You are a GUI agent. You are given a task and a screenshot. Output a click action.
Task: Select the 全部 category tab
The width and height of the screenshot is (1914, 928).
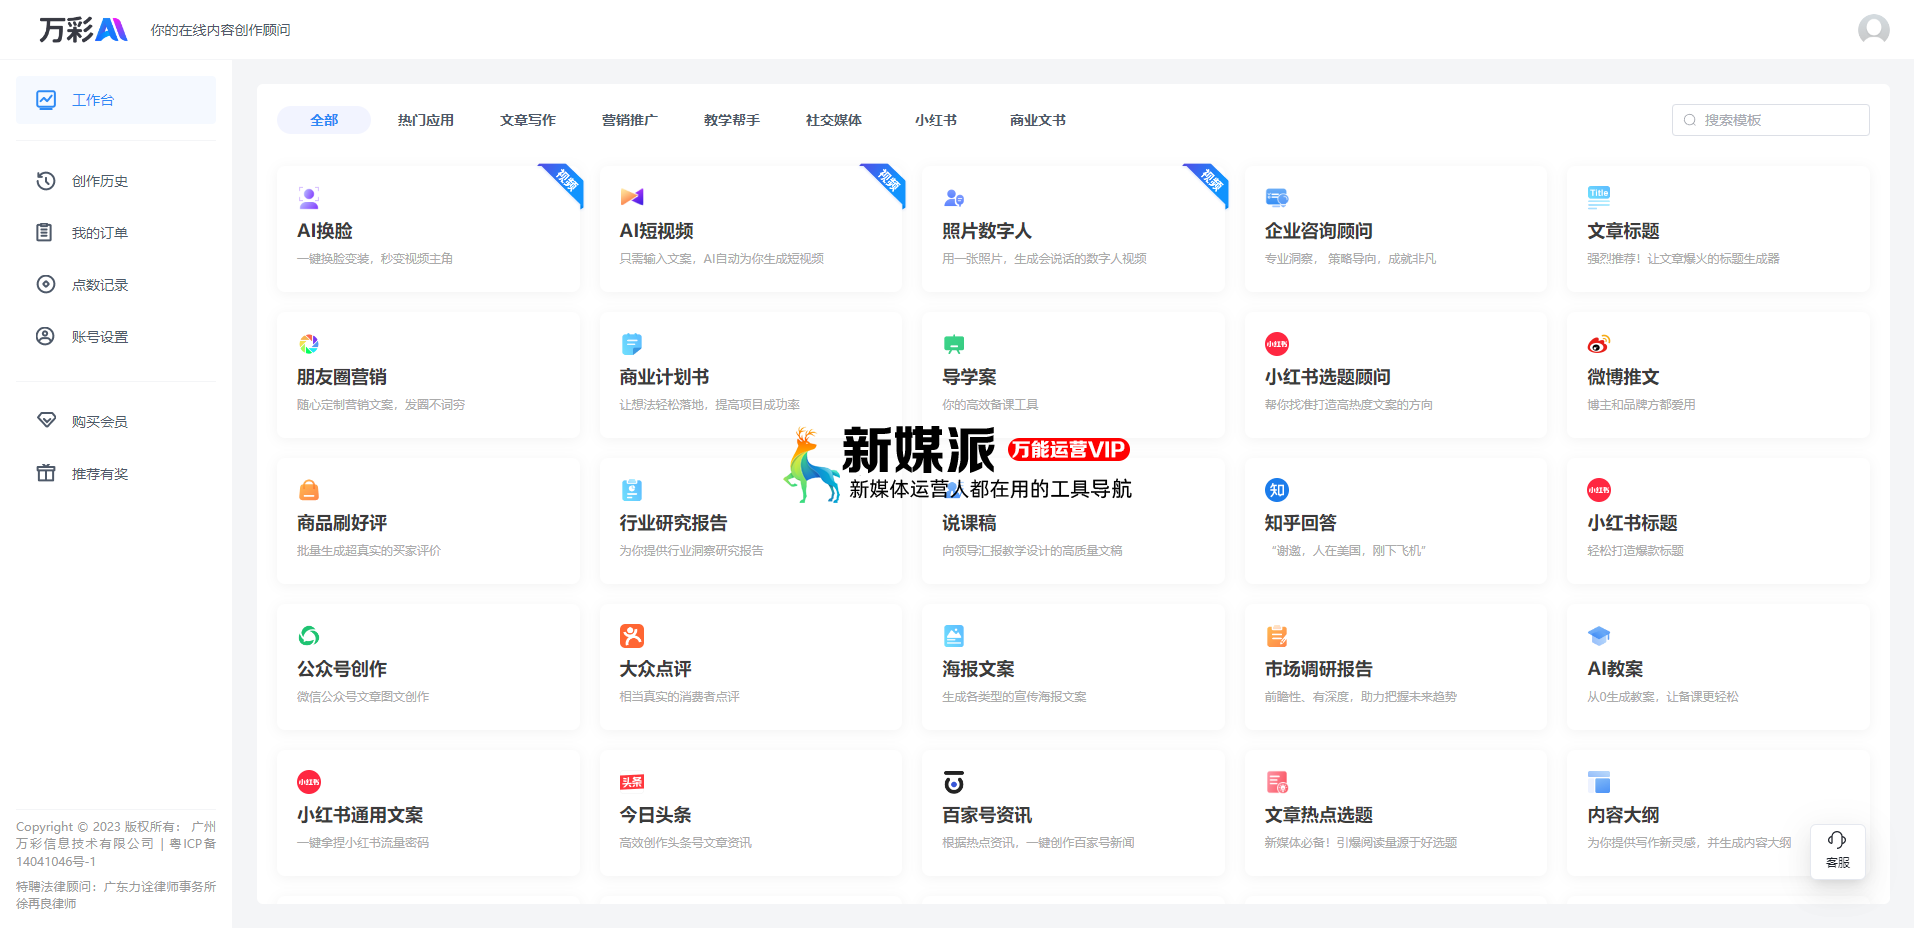[x=324, y=120]
